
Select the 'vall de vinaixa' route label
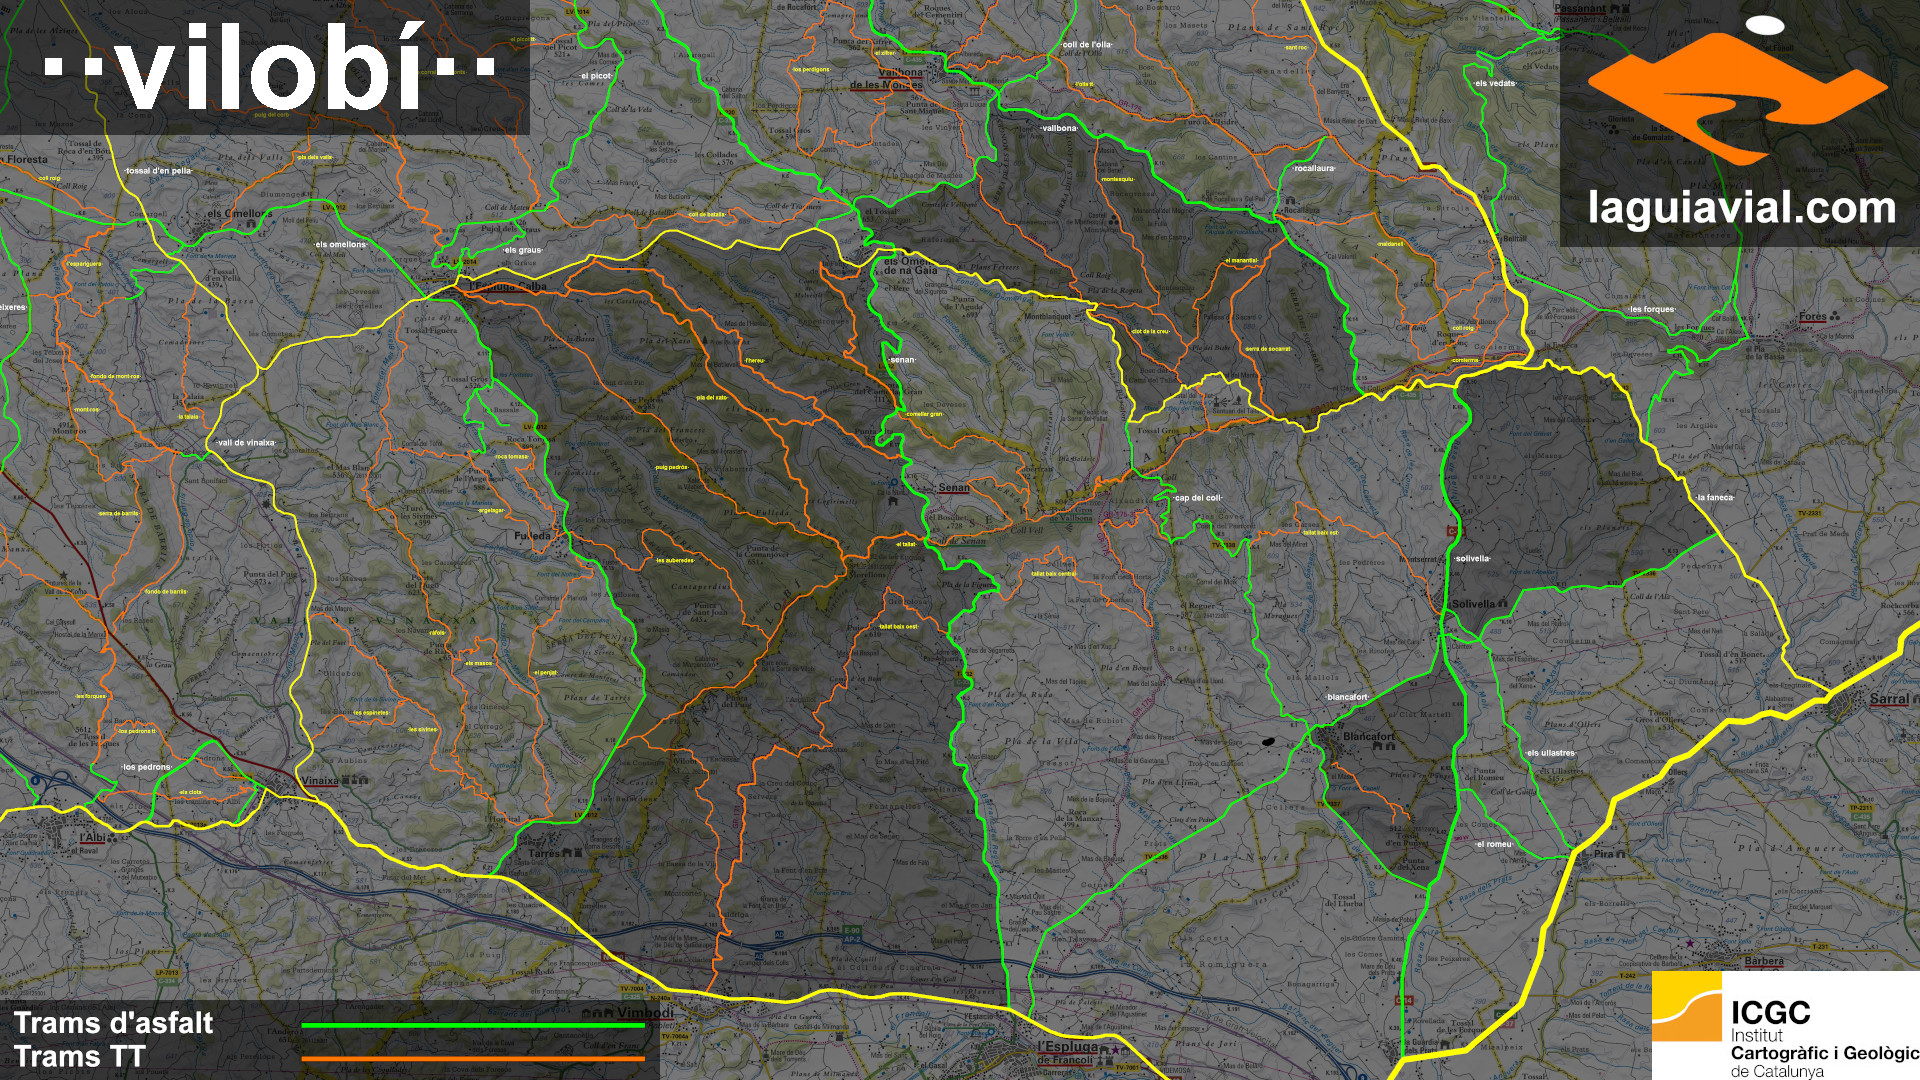click(245, 442)
